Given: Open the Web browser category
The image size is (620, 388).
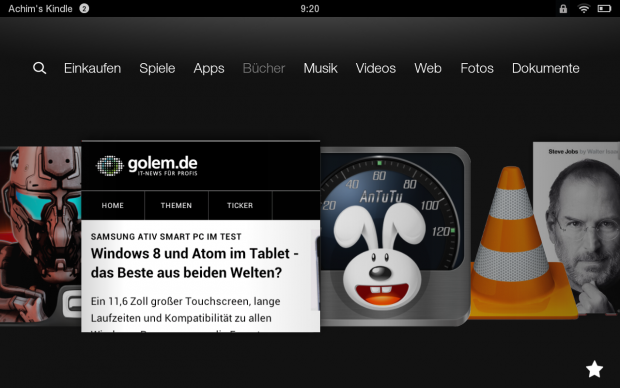Looking at the screenshot, I should (428, 68).
